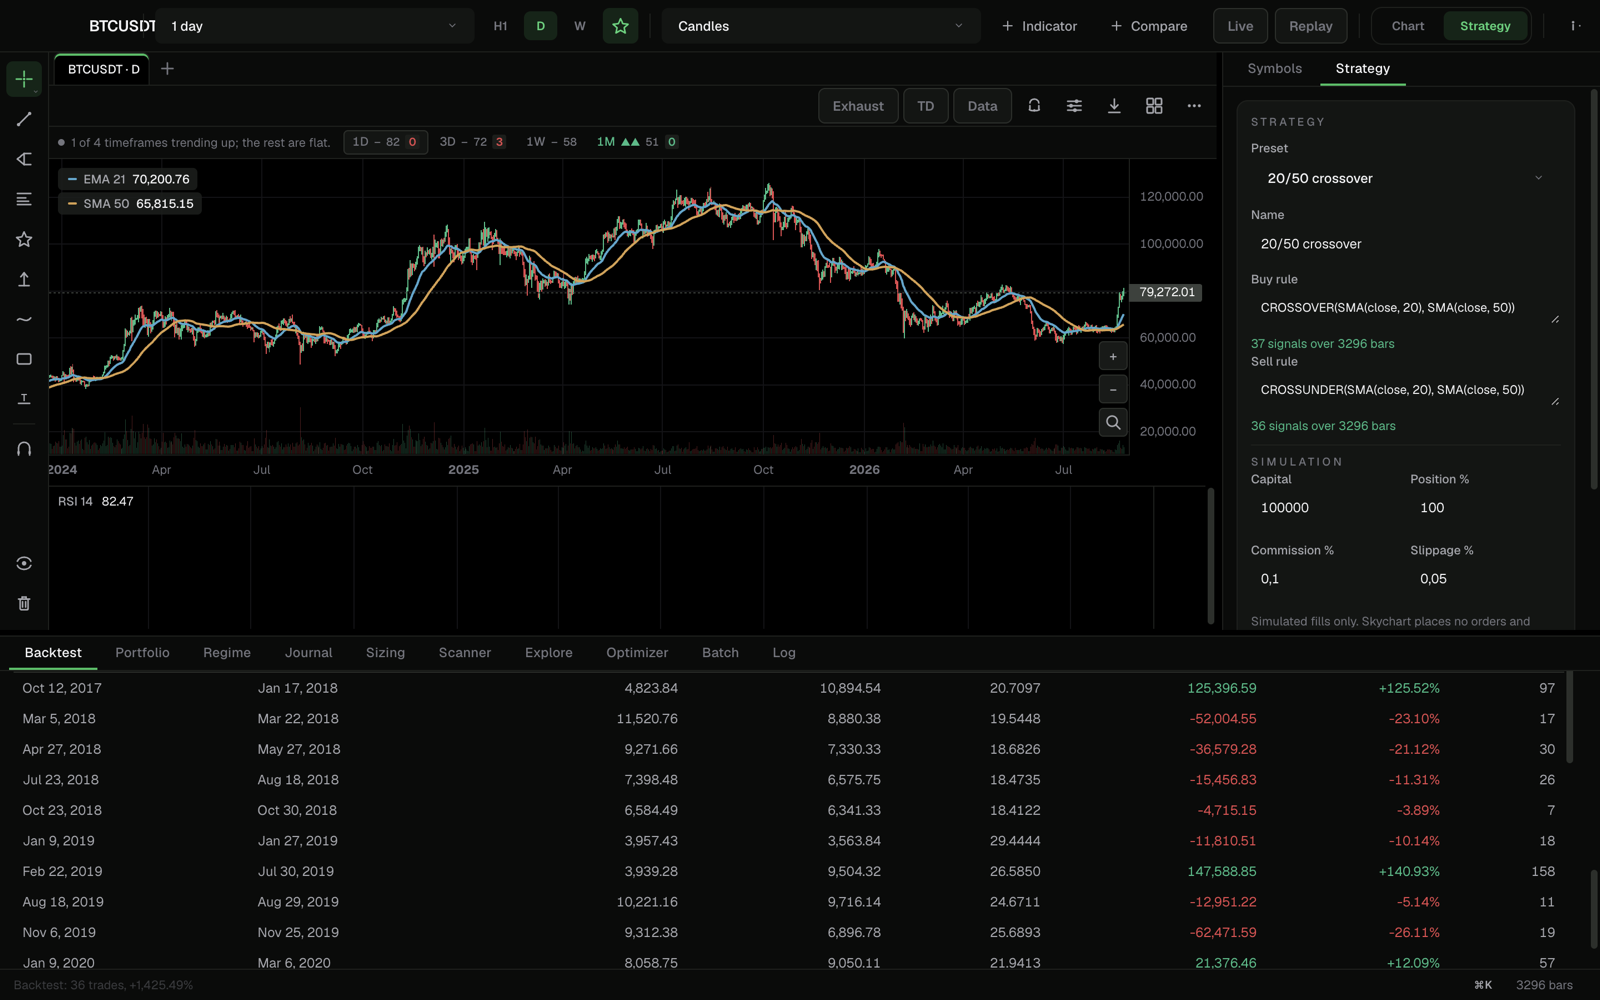Click the 1D – 82 timeframe chip
1600x1000 pixels.
coord(385,142)
